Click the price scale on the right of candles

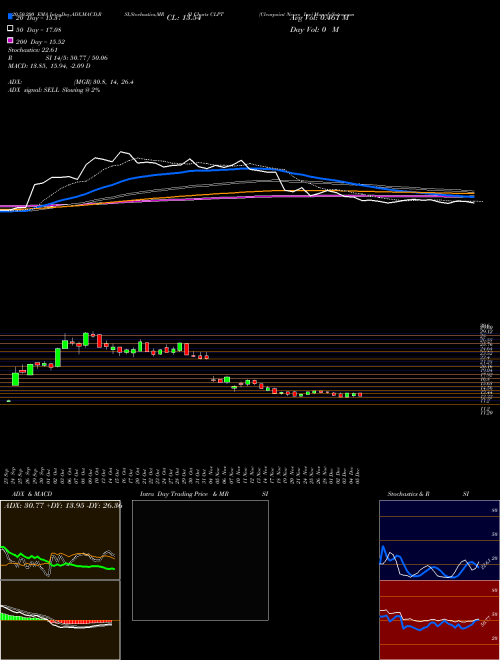click(487, 370)
